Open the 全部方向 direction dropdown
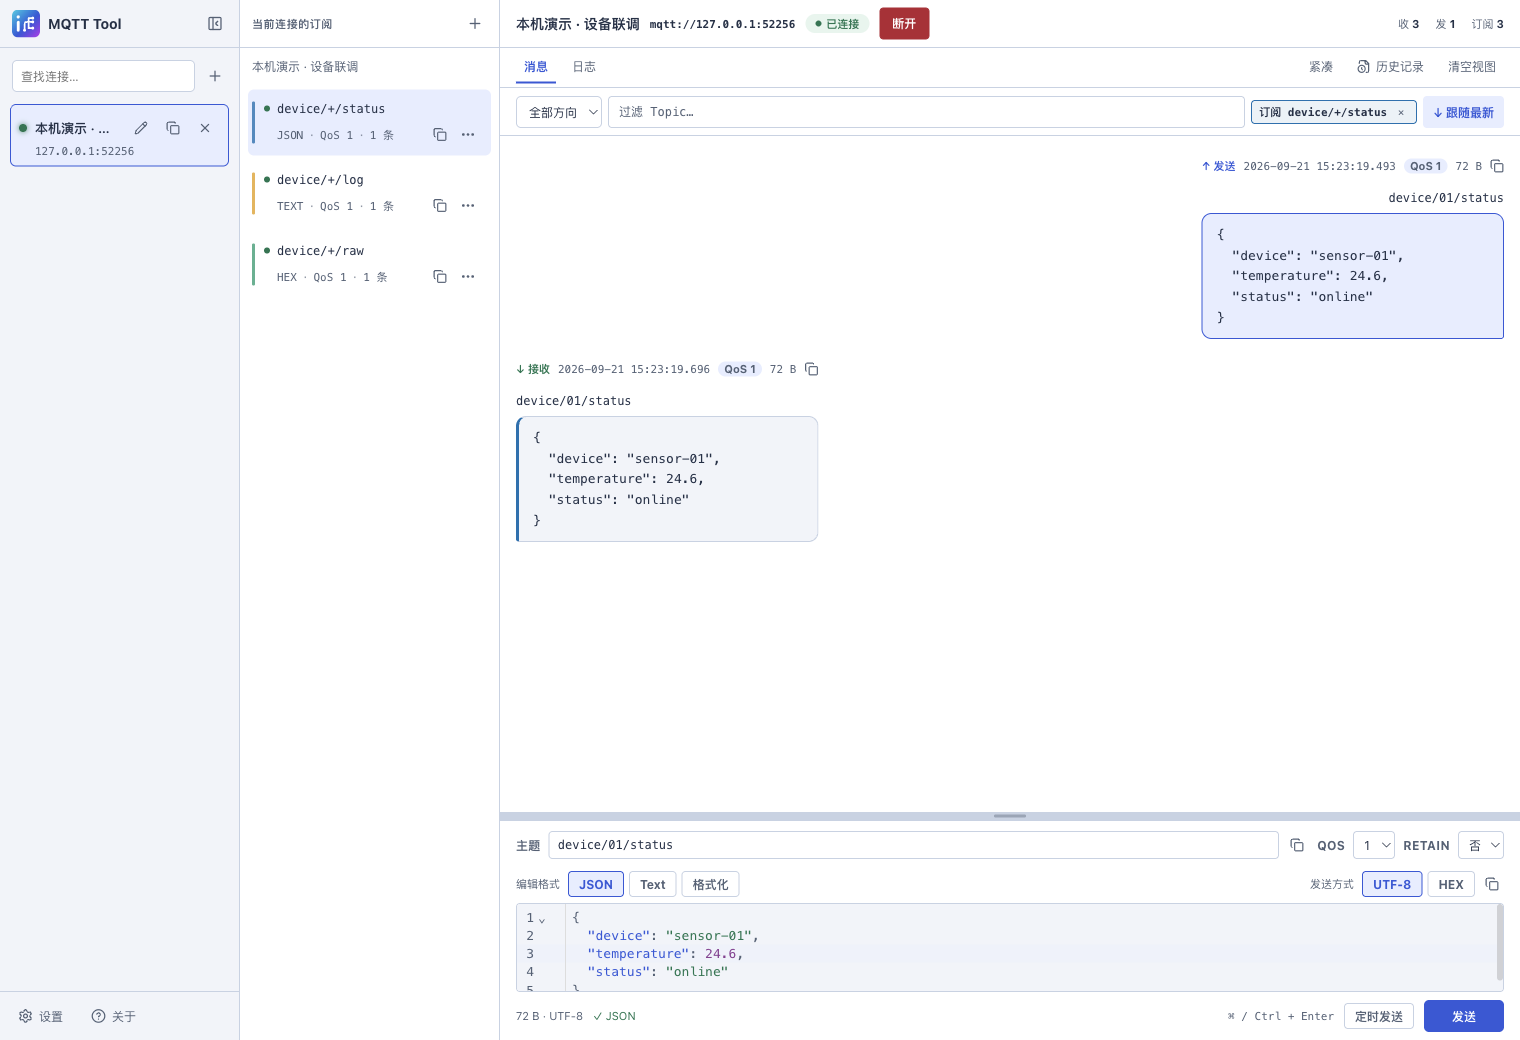 [x=559, y=112]
